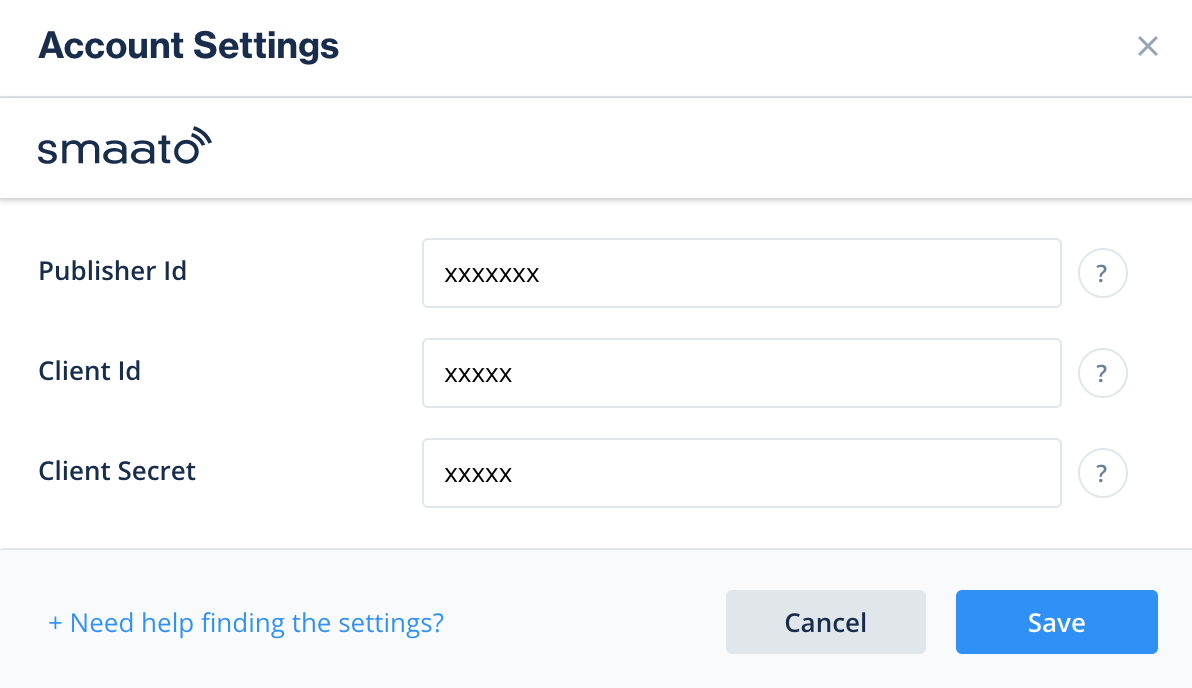Click the Account Settings dialog title

click(188, 46)
